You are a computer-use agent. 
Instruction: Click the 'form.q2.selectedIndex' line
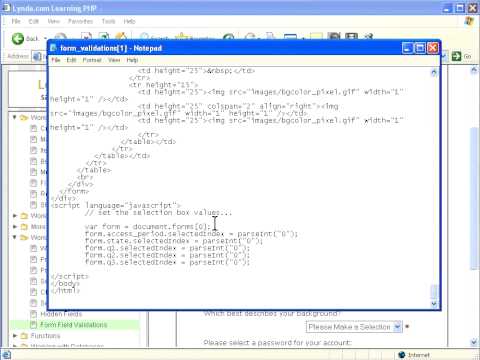(x=167, y=255)
